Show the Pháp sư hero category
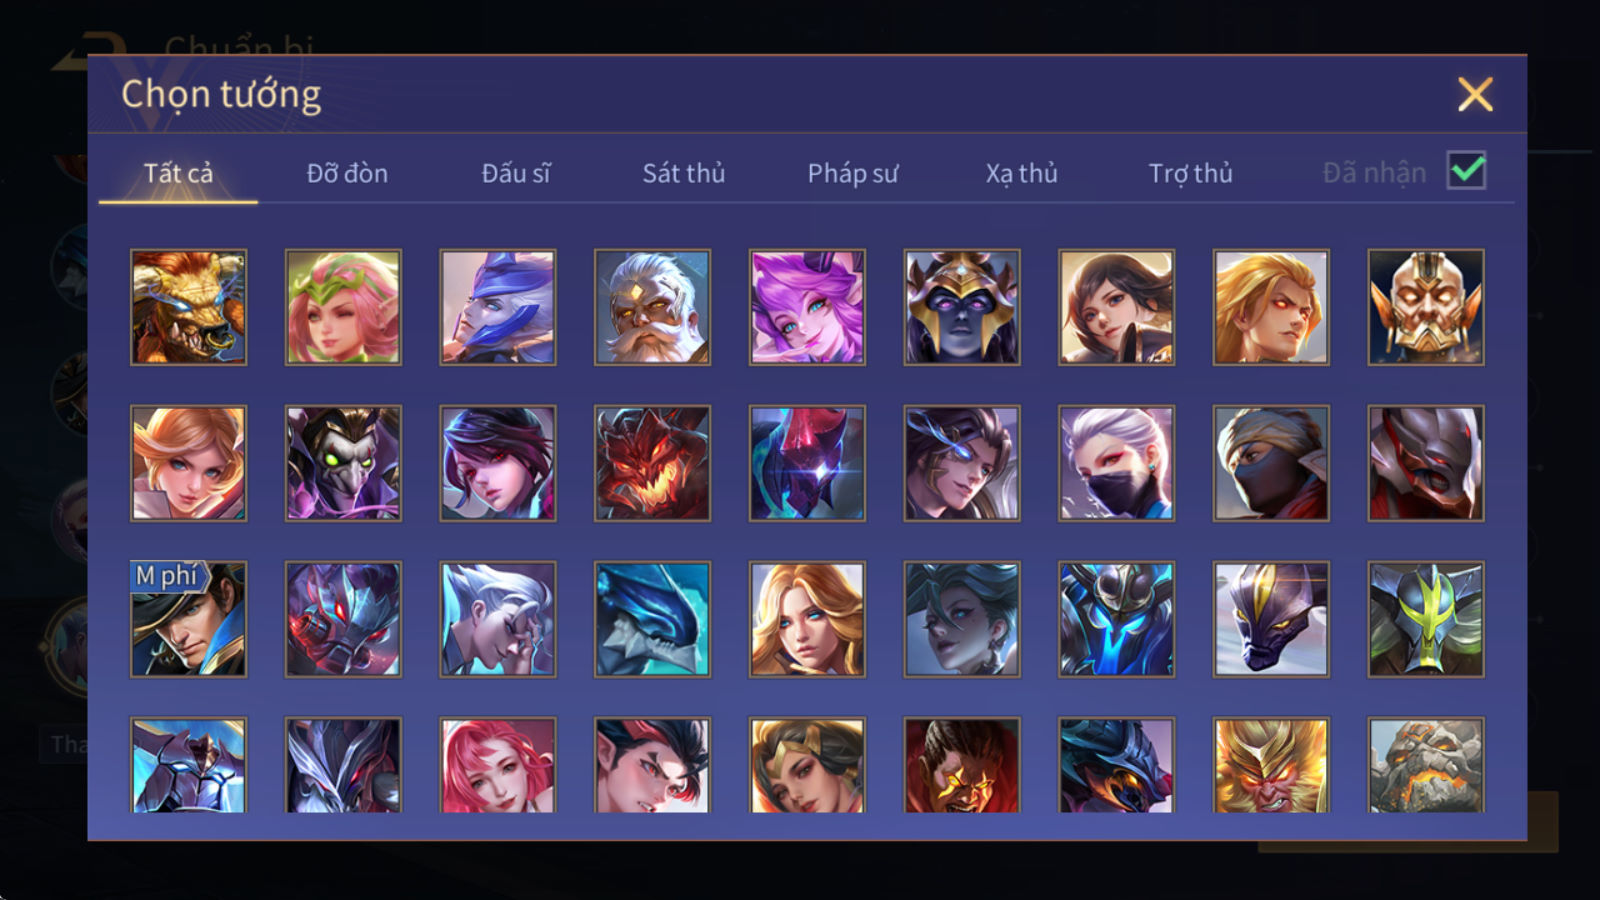Screen dimensions: 1600x900 852,173
